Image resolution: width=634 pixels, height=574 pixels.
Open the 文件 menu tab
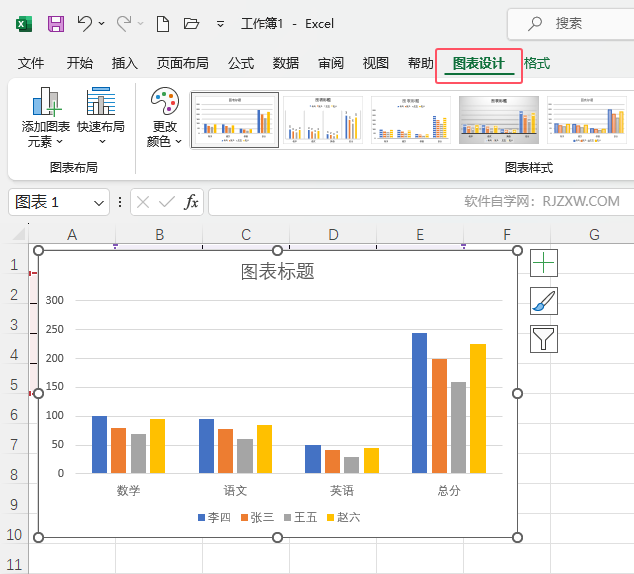point(31,63)
